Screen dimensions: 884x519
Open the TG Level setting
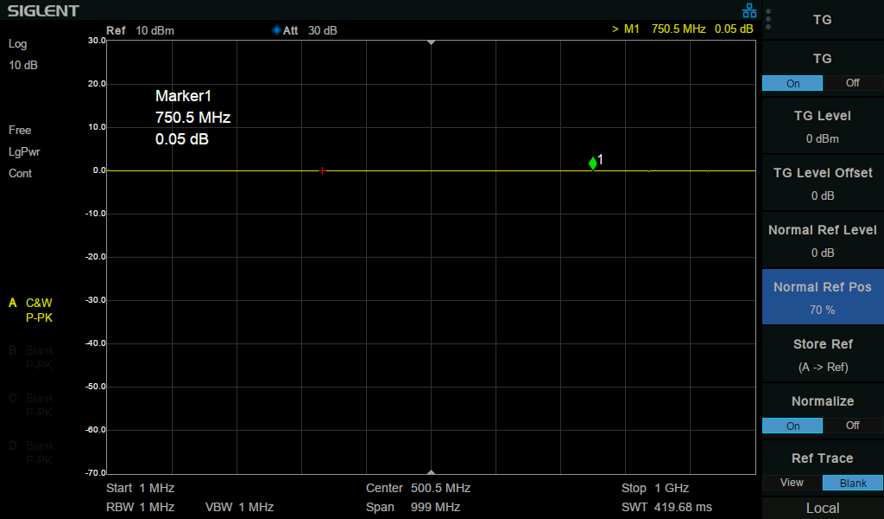point(823,127)
